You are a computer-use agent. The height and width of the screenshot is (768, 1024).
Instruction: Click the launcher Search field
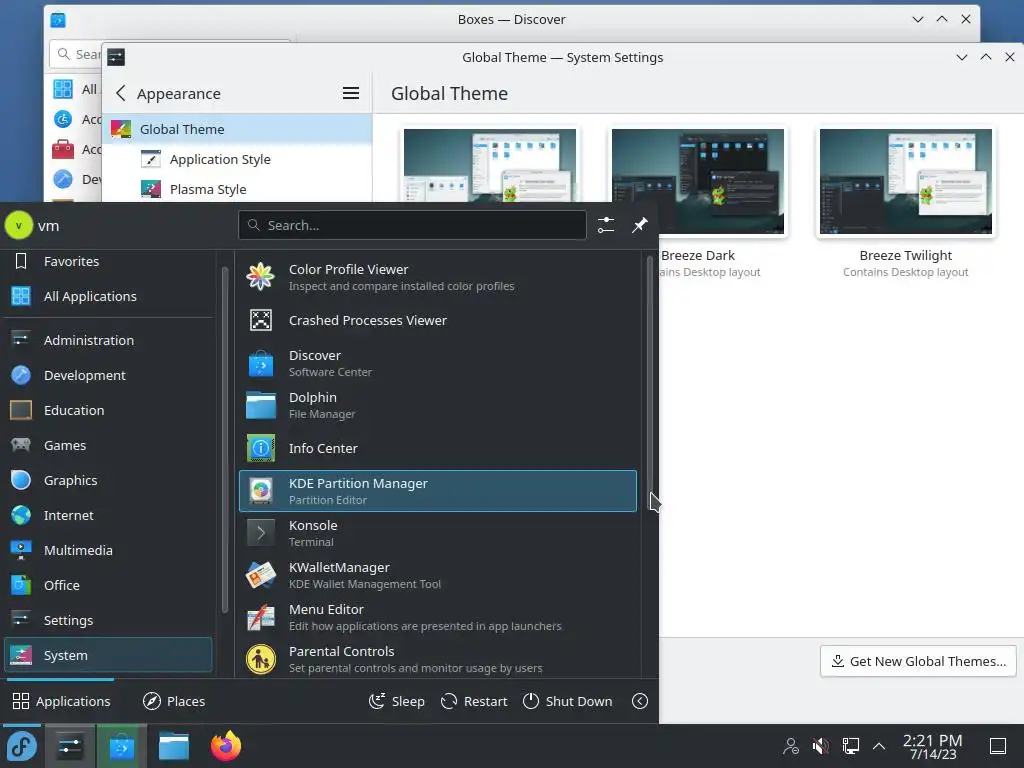412,225
